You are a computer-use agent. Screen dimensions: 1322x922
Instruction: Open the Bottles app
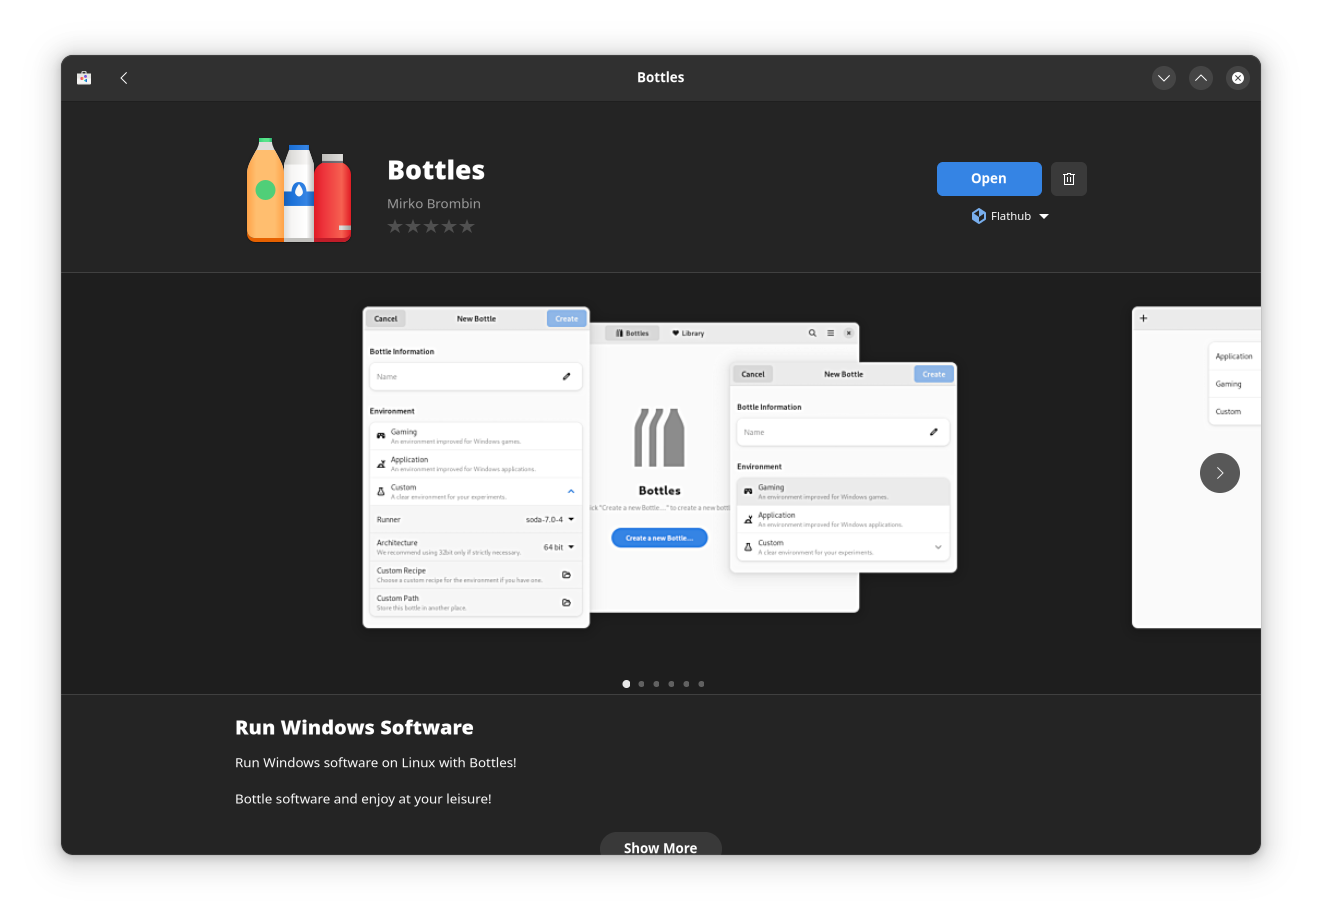click(x=989, y=179)
